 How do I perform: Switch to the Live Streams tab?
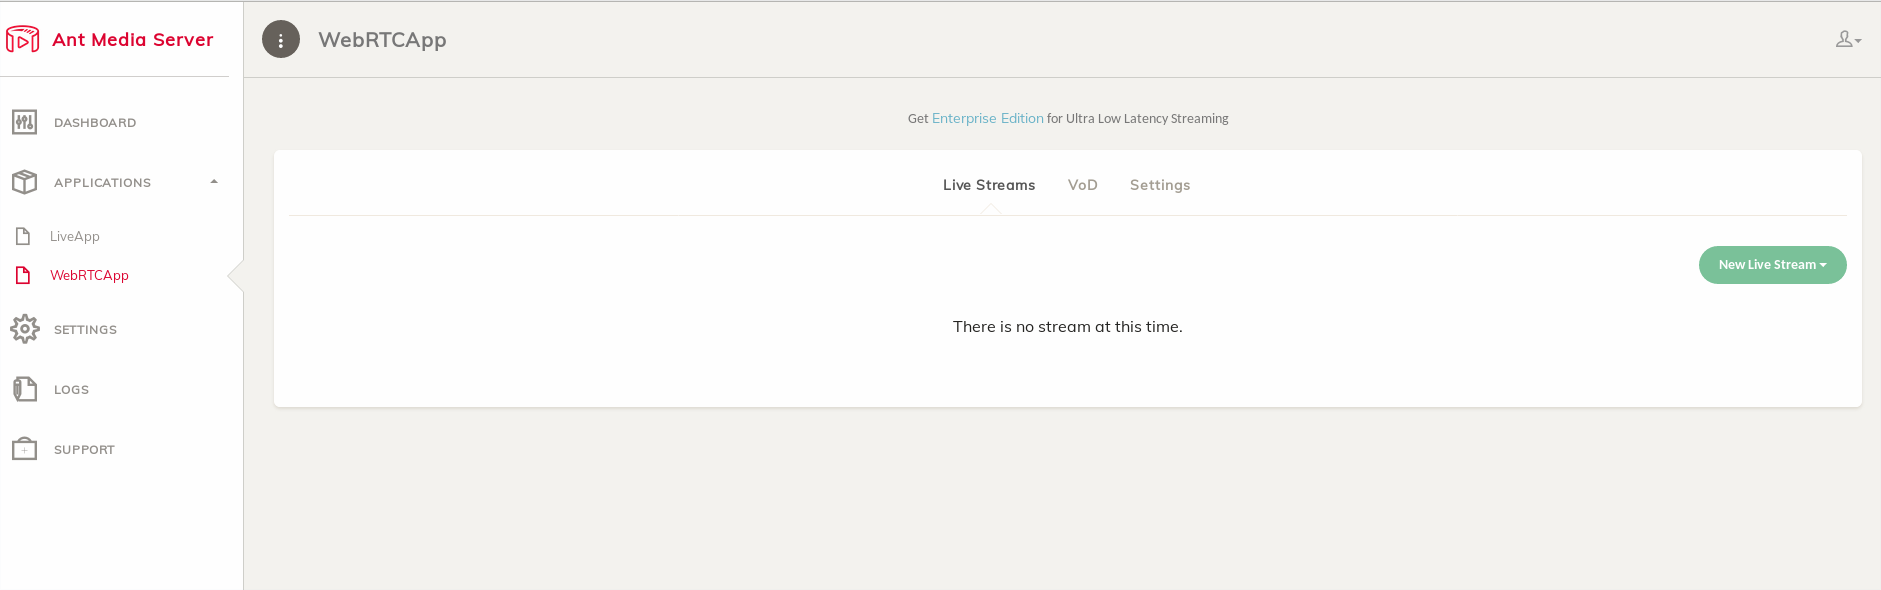989,185
